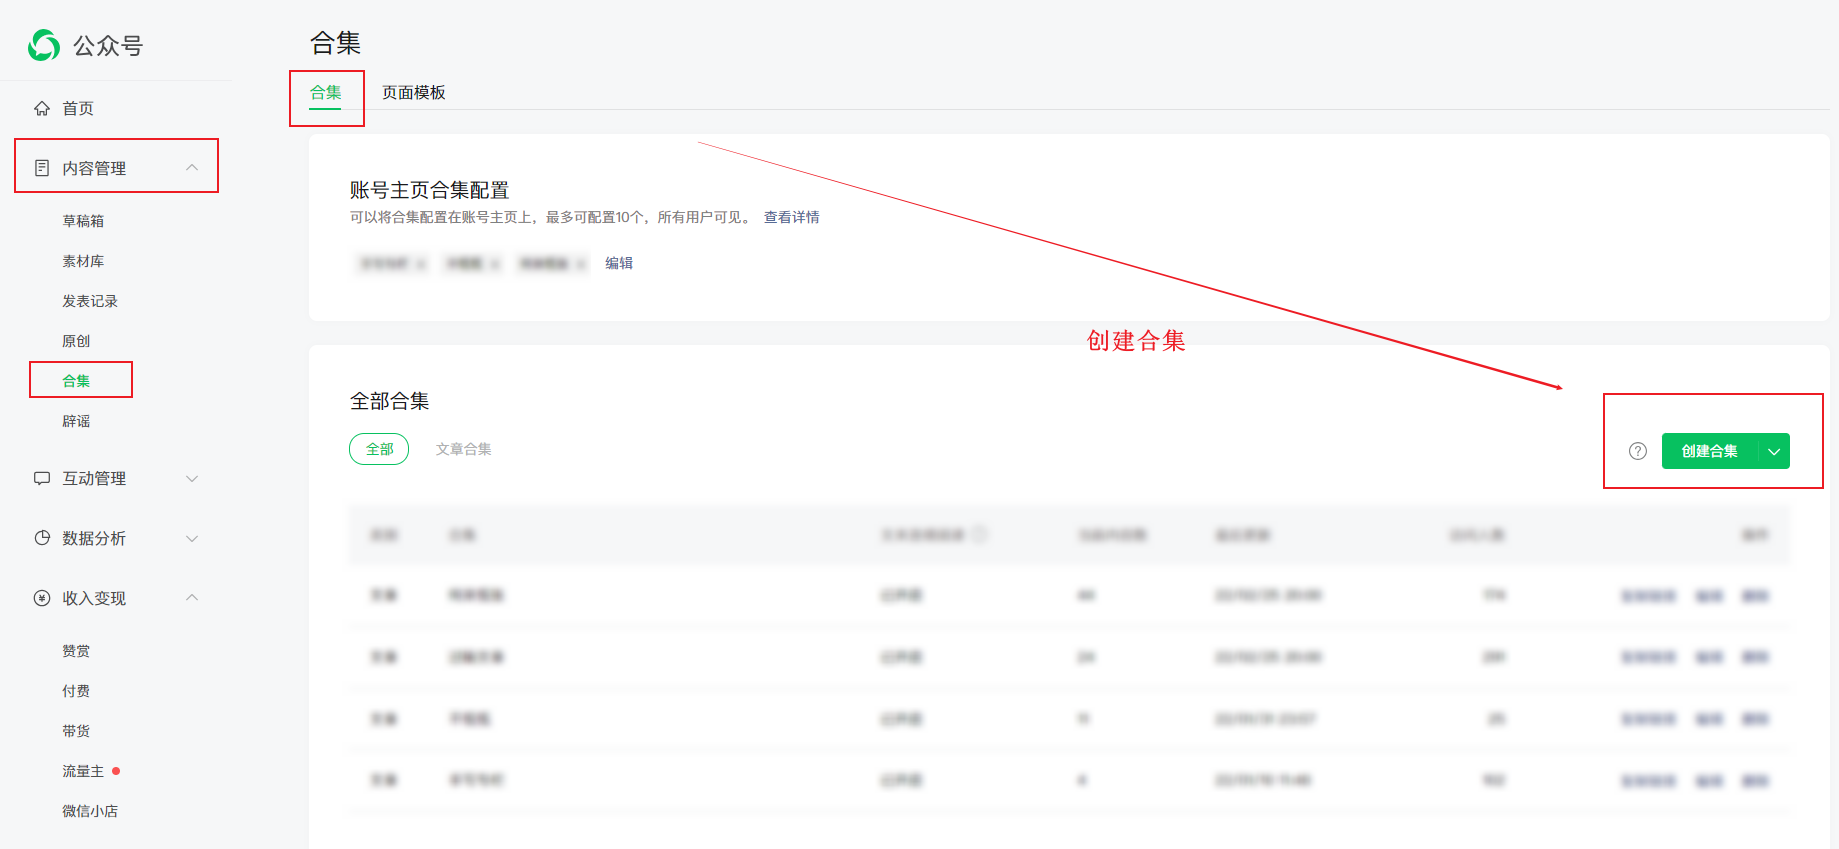Open 付费 under 收入变现
Screen dimensions: 1839x849
tap(76, 691)
